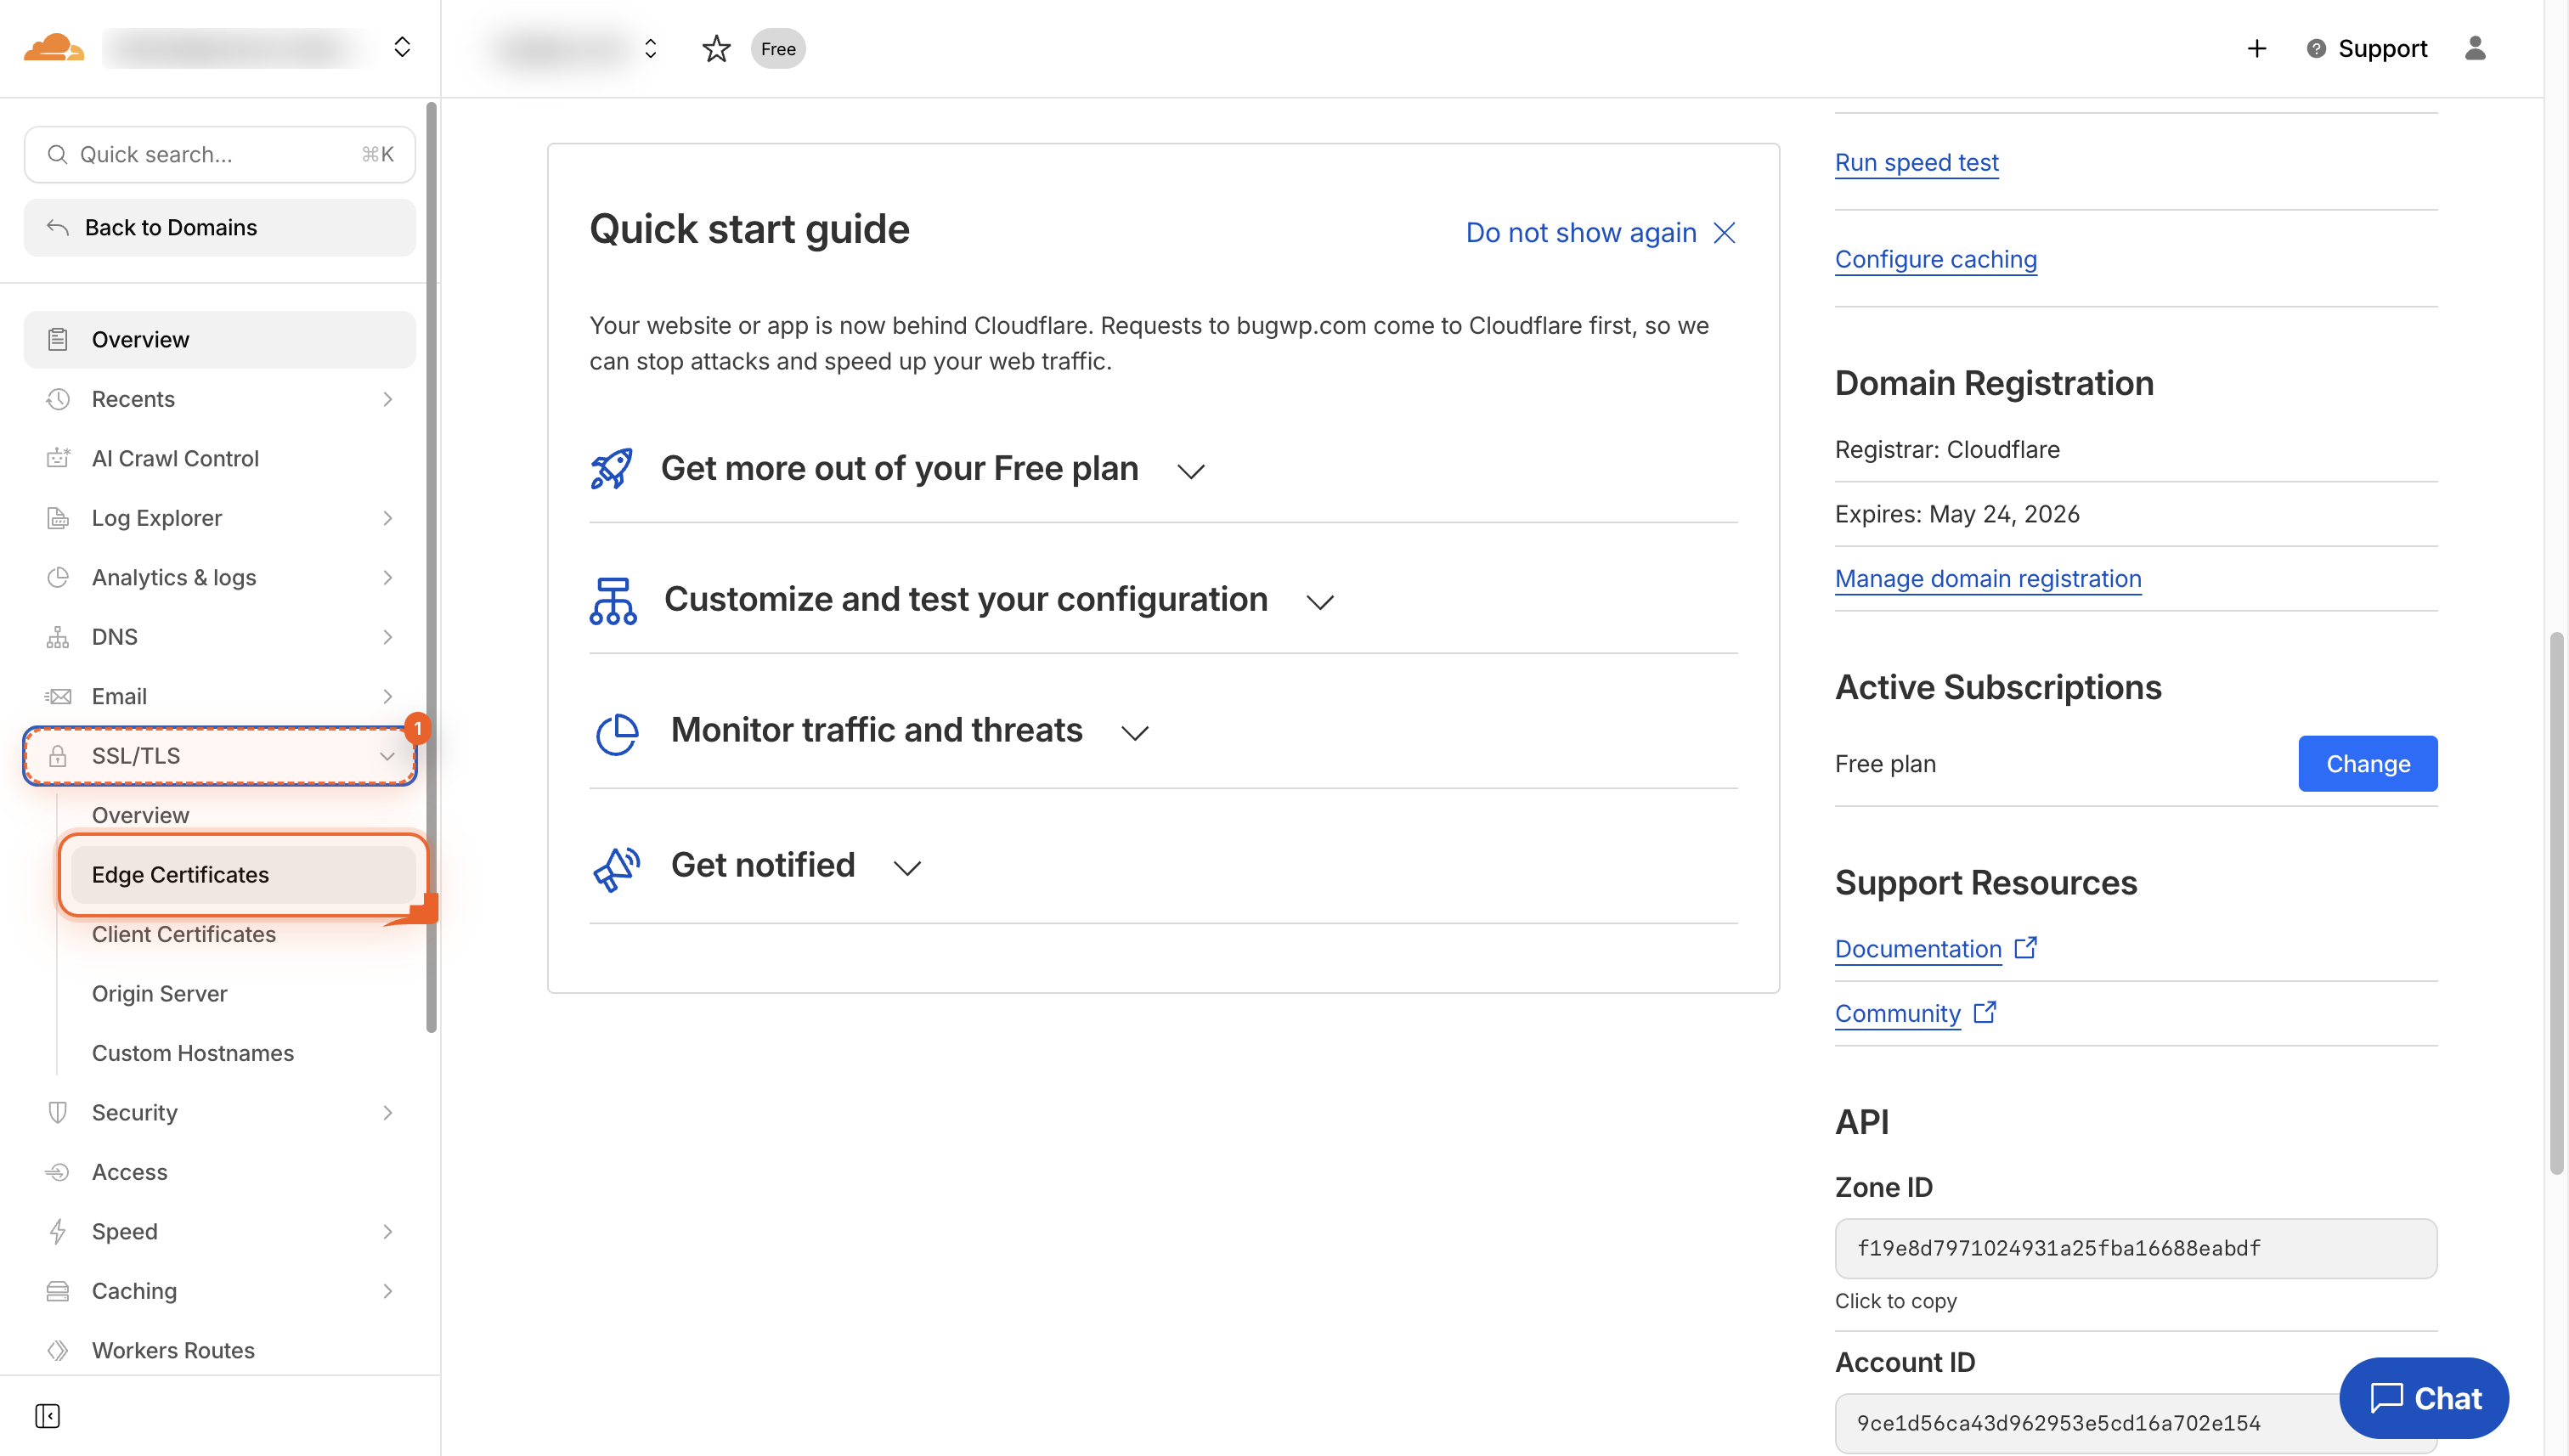Open Client Certificates from the SSL/TLS menu

(x=184, y=934)
